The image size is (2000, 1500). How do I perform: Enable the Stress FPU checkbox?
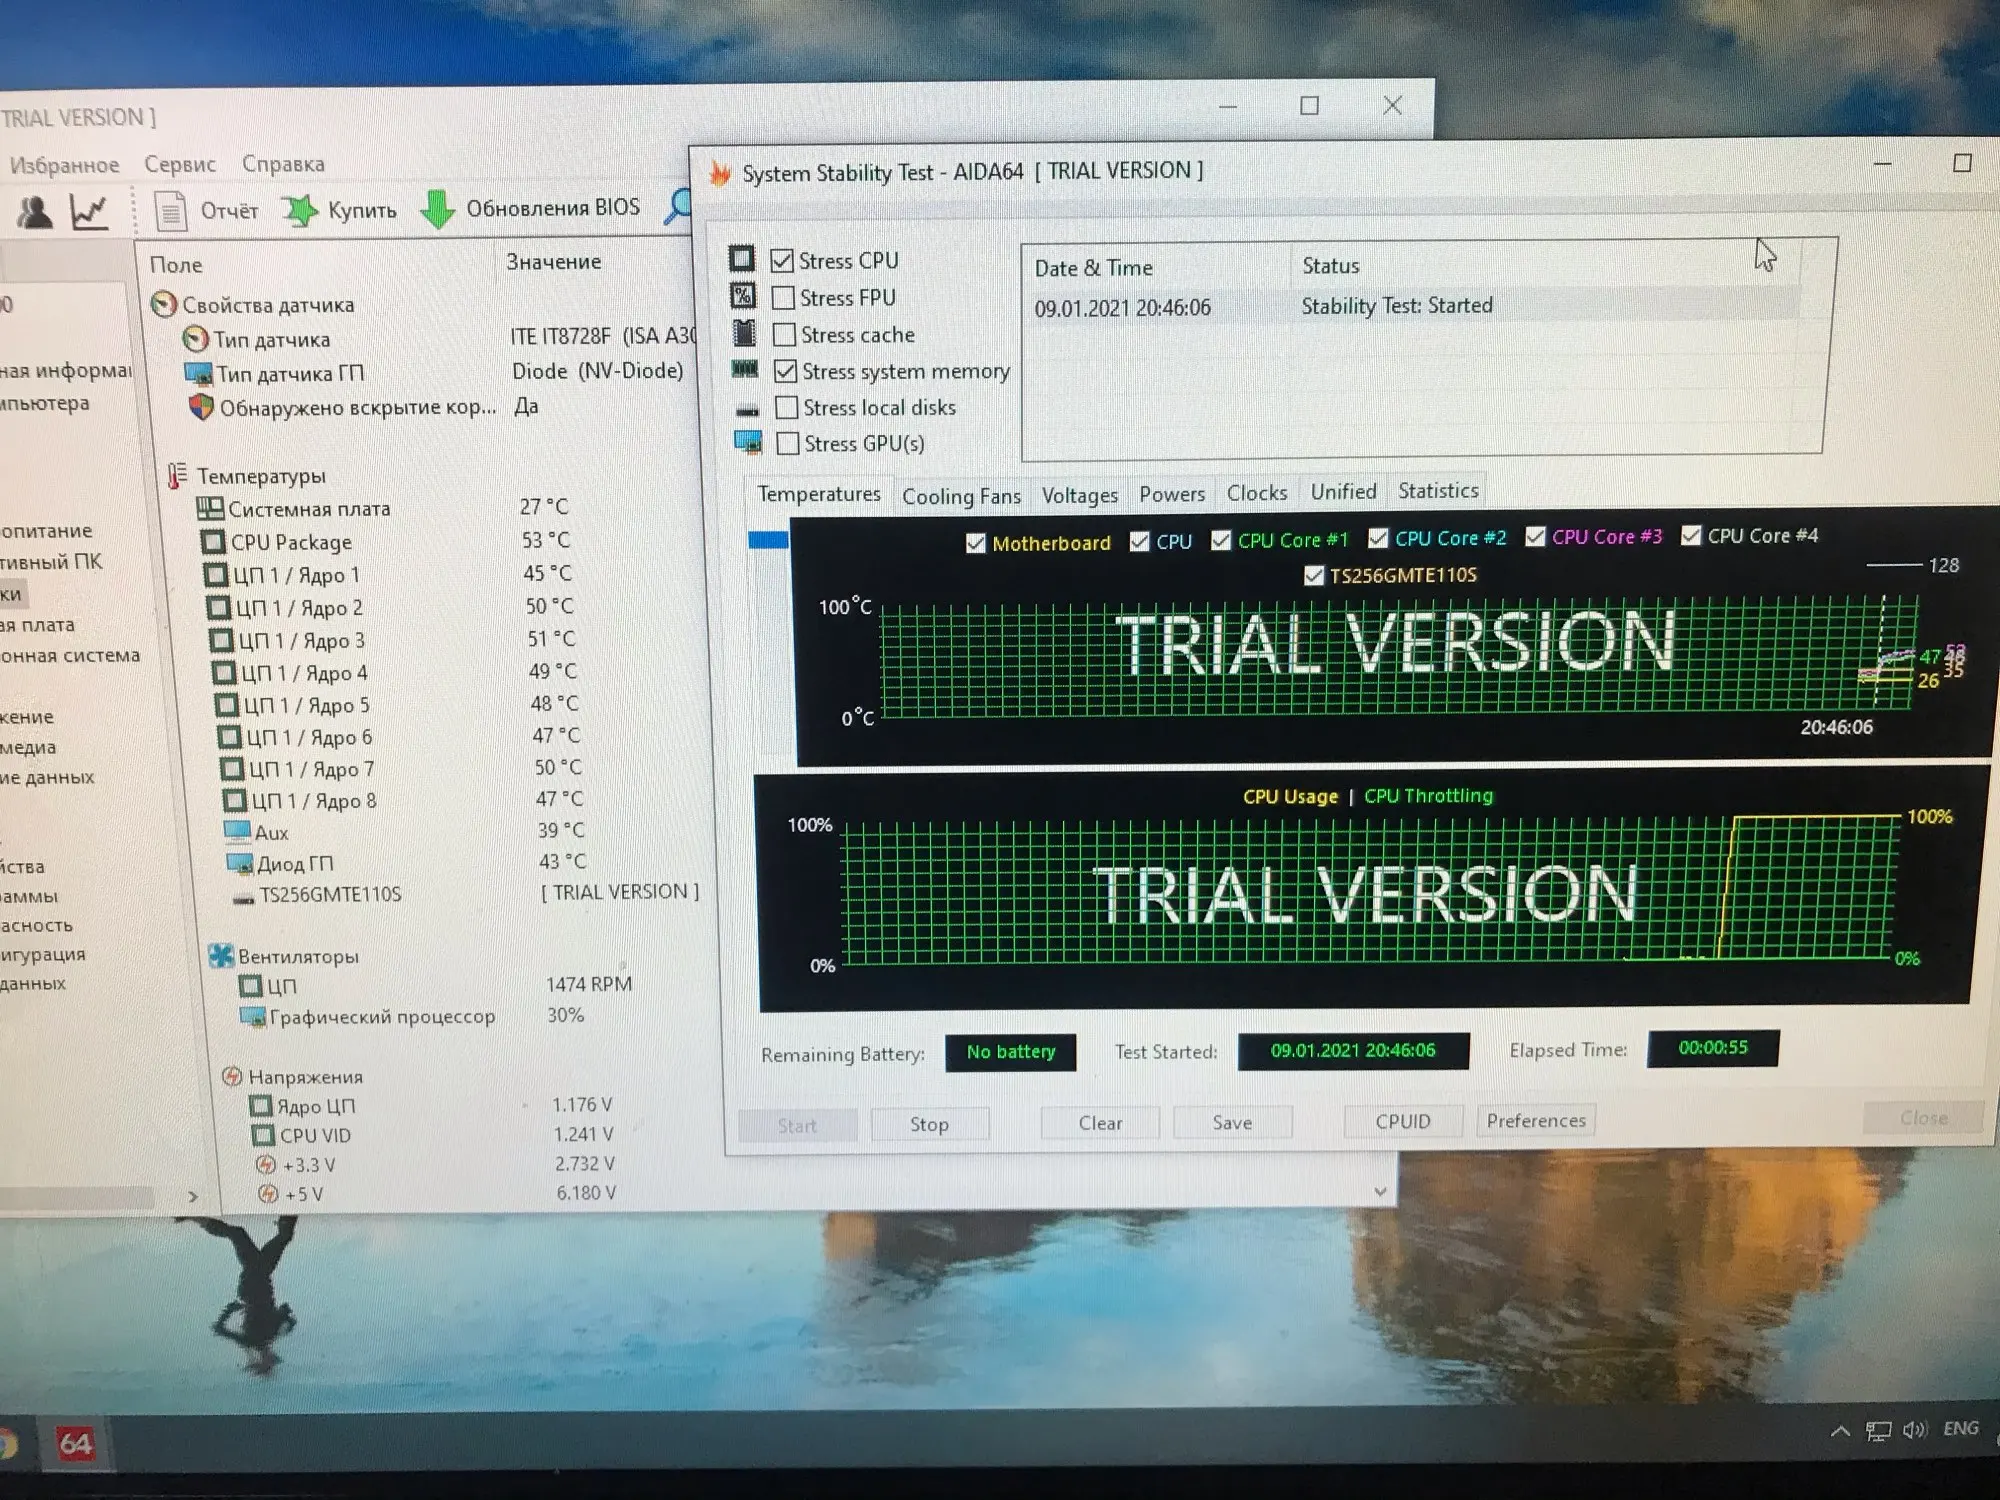coord(784,298)
